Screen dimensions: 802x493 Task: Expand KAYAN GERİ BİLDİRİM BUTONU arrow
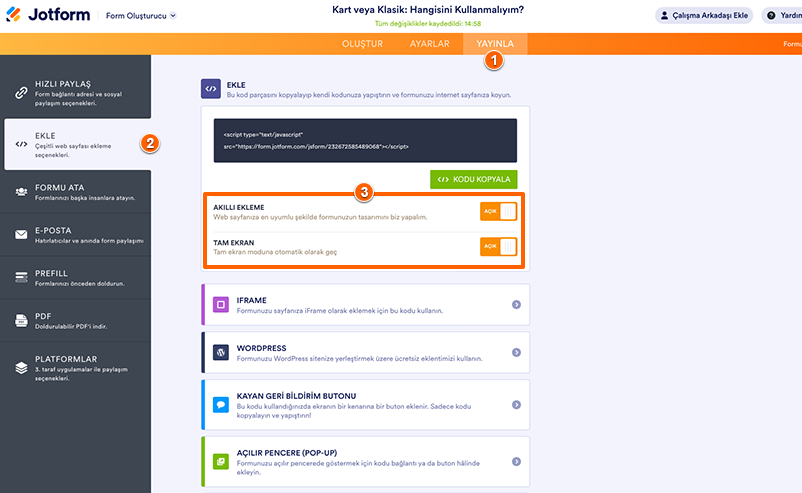point(516,405)
